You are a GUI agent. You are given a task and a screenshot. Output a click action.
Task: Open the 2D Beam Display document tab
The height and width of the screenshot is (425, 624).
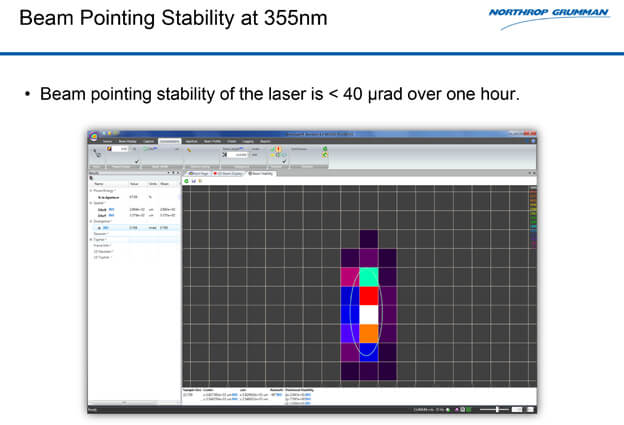228,173
